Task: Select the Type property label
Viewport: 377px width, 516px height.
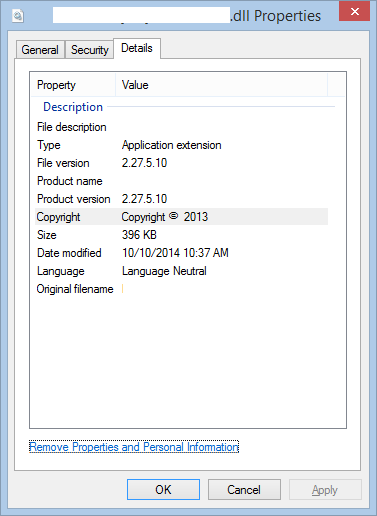Action: (x=49, y=145)
